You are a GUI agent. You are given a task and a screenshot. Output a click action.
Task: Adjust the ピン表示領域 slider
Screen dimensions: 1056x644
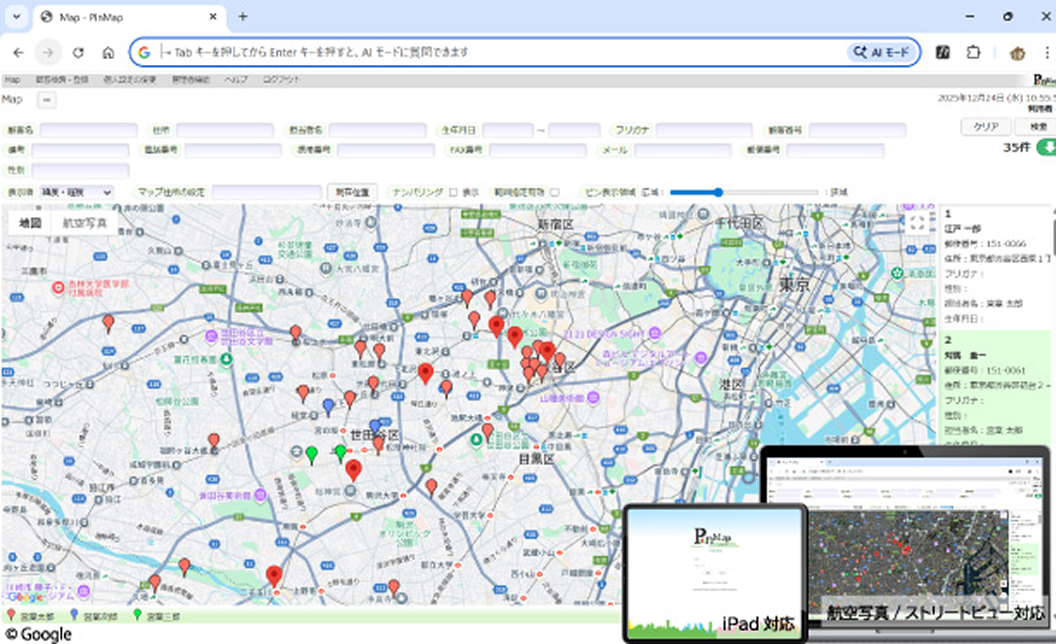pyautogui.click(x=716, y=192)
